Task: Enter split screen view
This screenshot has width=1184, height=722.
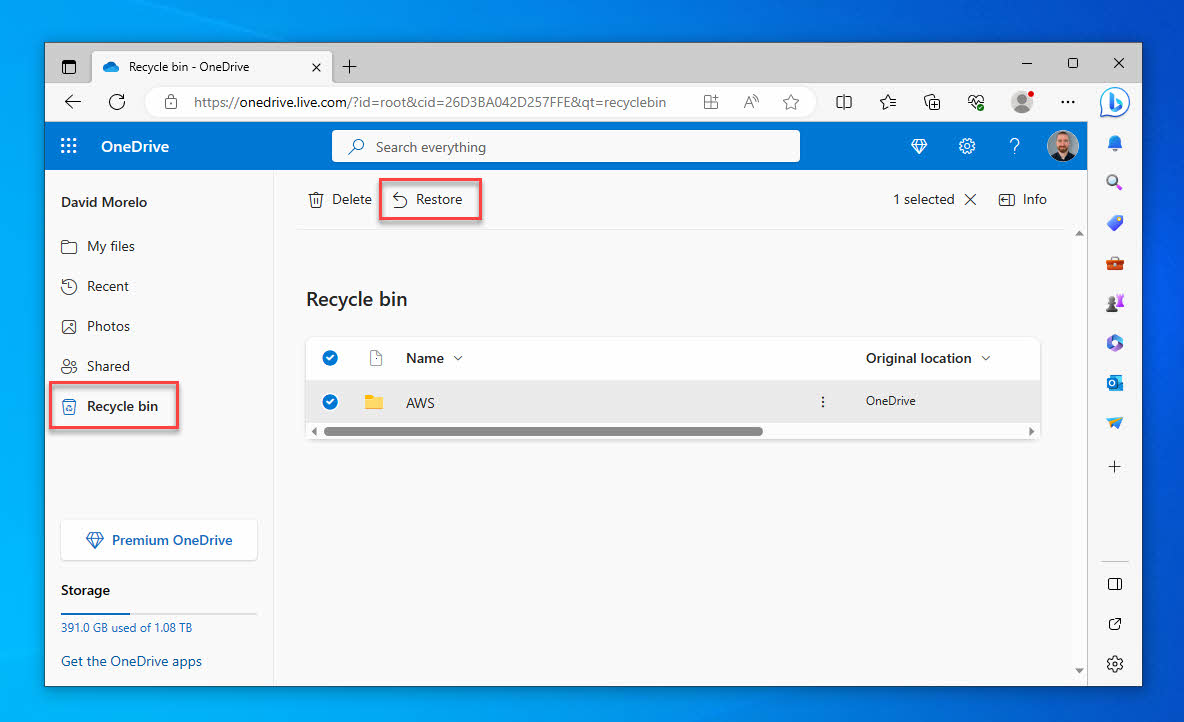Action: [x=843, y=102]
